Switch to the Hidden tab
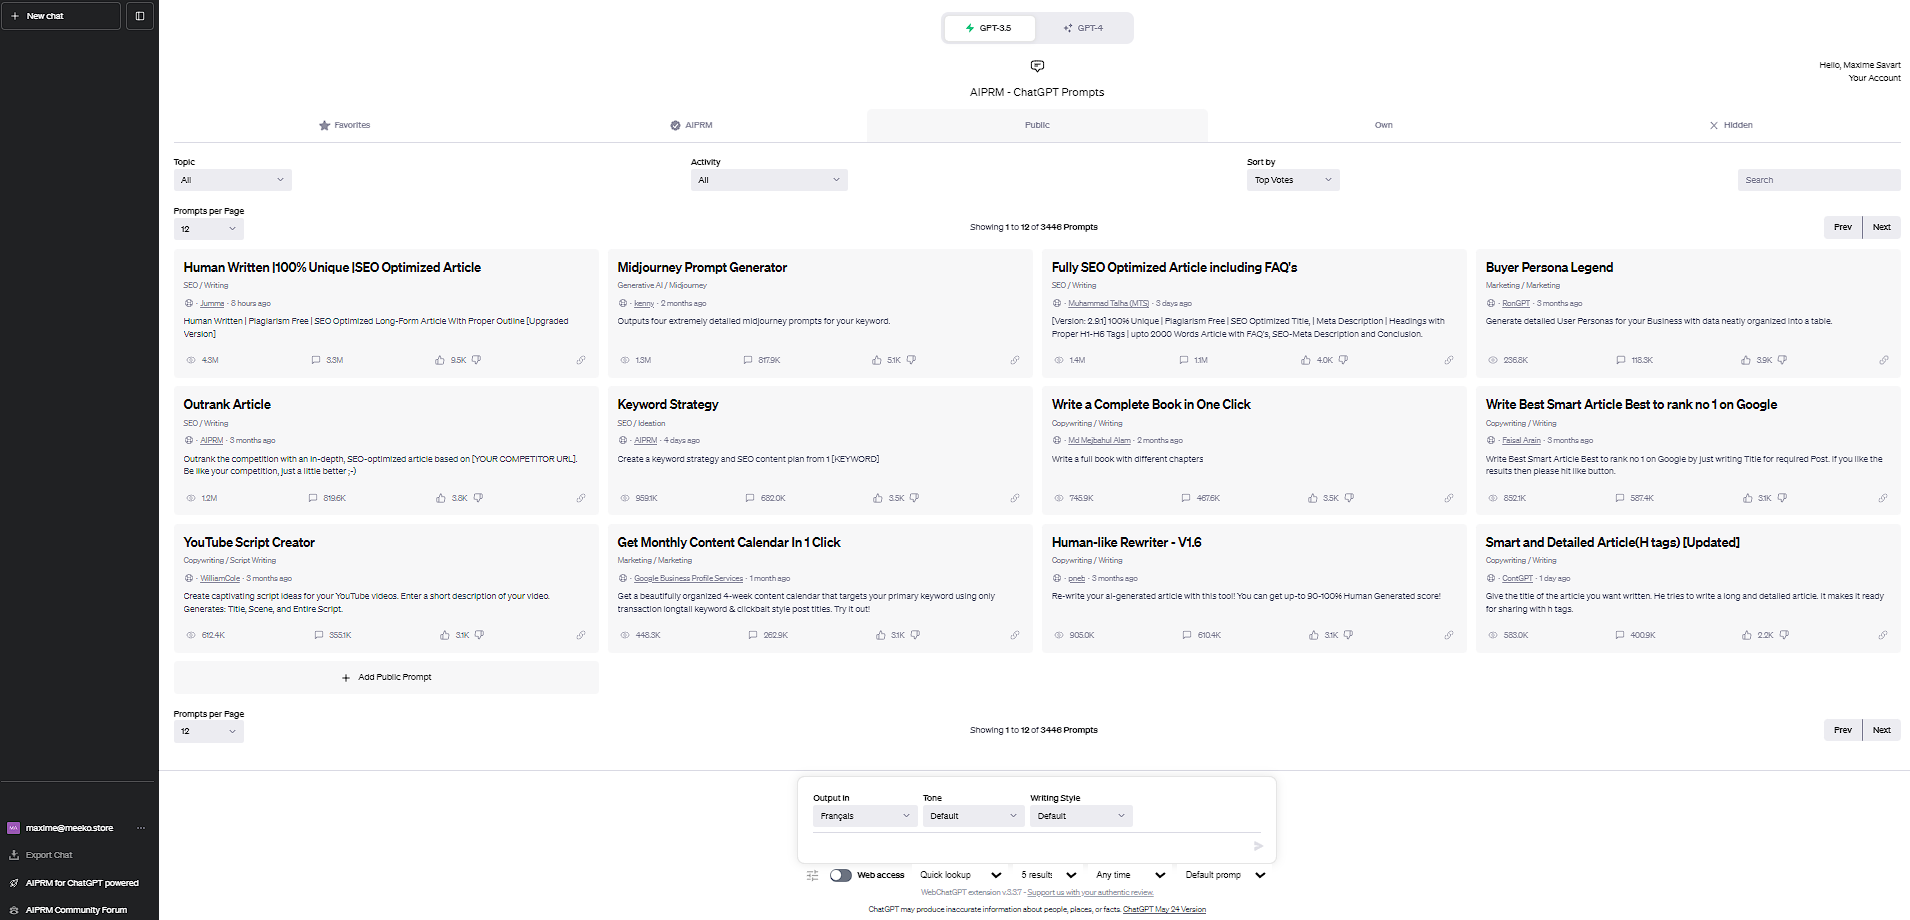Viewport: 1910px width, 920px height. pyautogui.click(x=1730, y=125)
